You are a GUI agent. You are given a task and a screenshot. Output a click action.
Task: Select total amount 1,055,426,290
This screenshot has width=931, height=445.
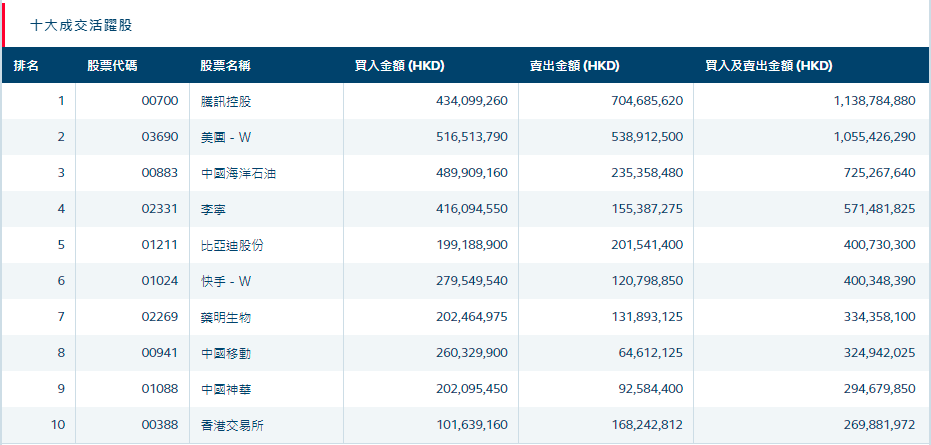875,137
